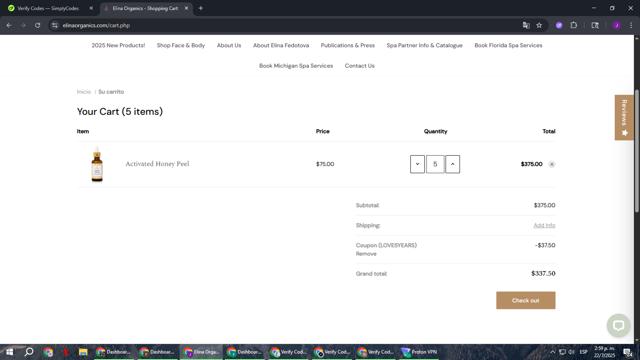The image size is (640, 360).
Task: Click the quantity field showing 5
Action: pyautogui.click(x=435, y=164)
